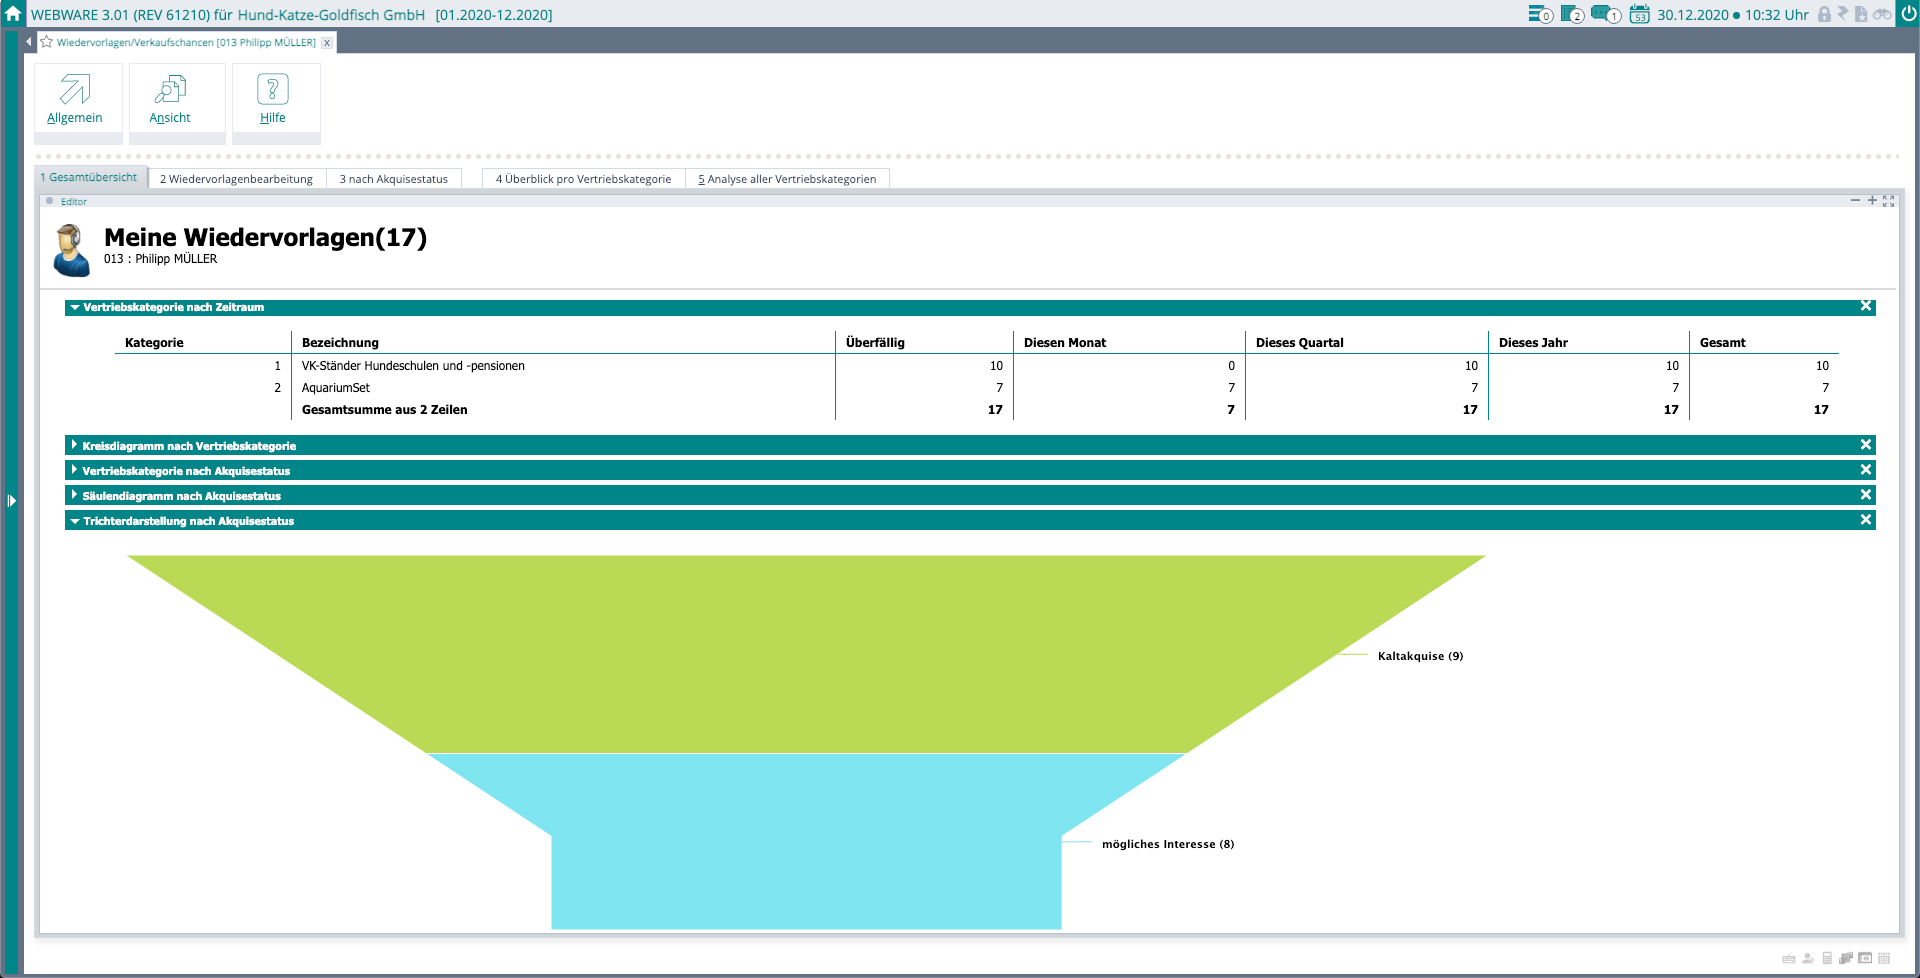This screenshot has height=978, width=1920.
Task: Open the chat messages icon with badge 1
Action: [1604, 14]
